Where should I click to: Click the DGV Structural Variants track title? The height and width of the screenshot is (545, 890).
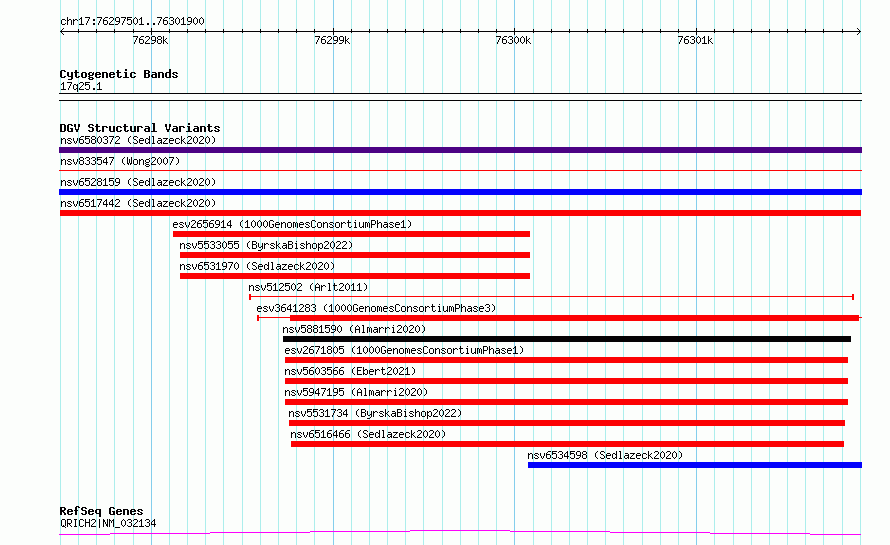click(x=140, y=128)
